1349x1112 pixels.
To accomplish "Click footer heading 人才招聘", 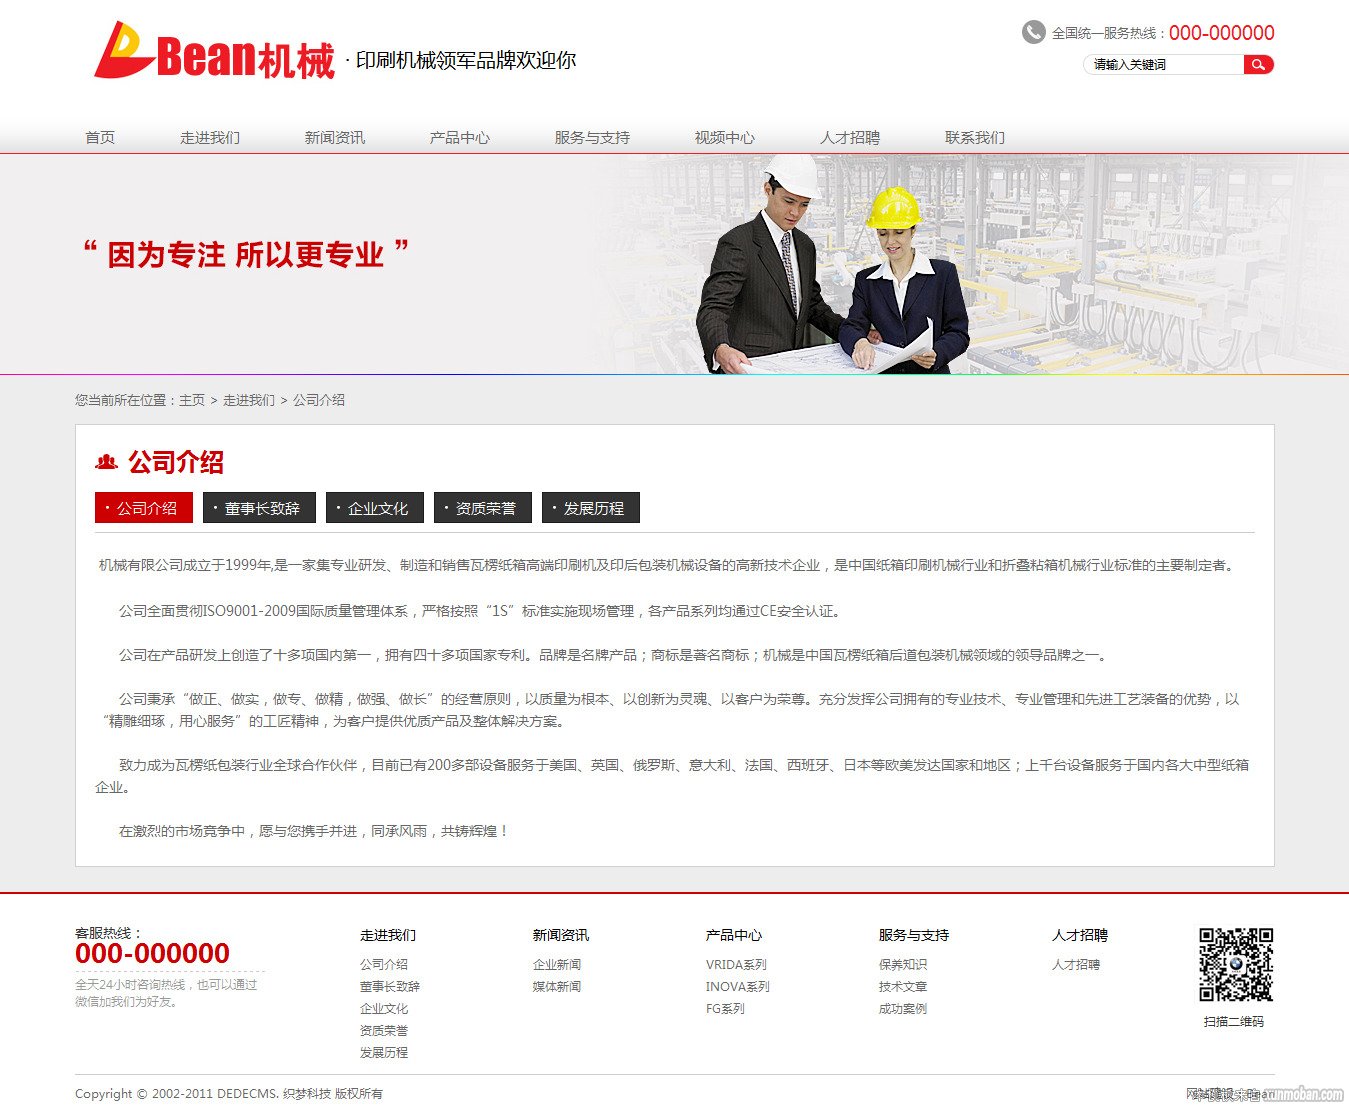I will click(x=1080, y=935).
